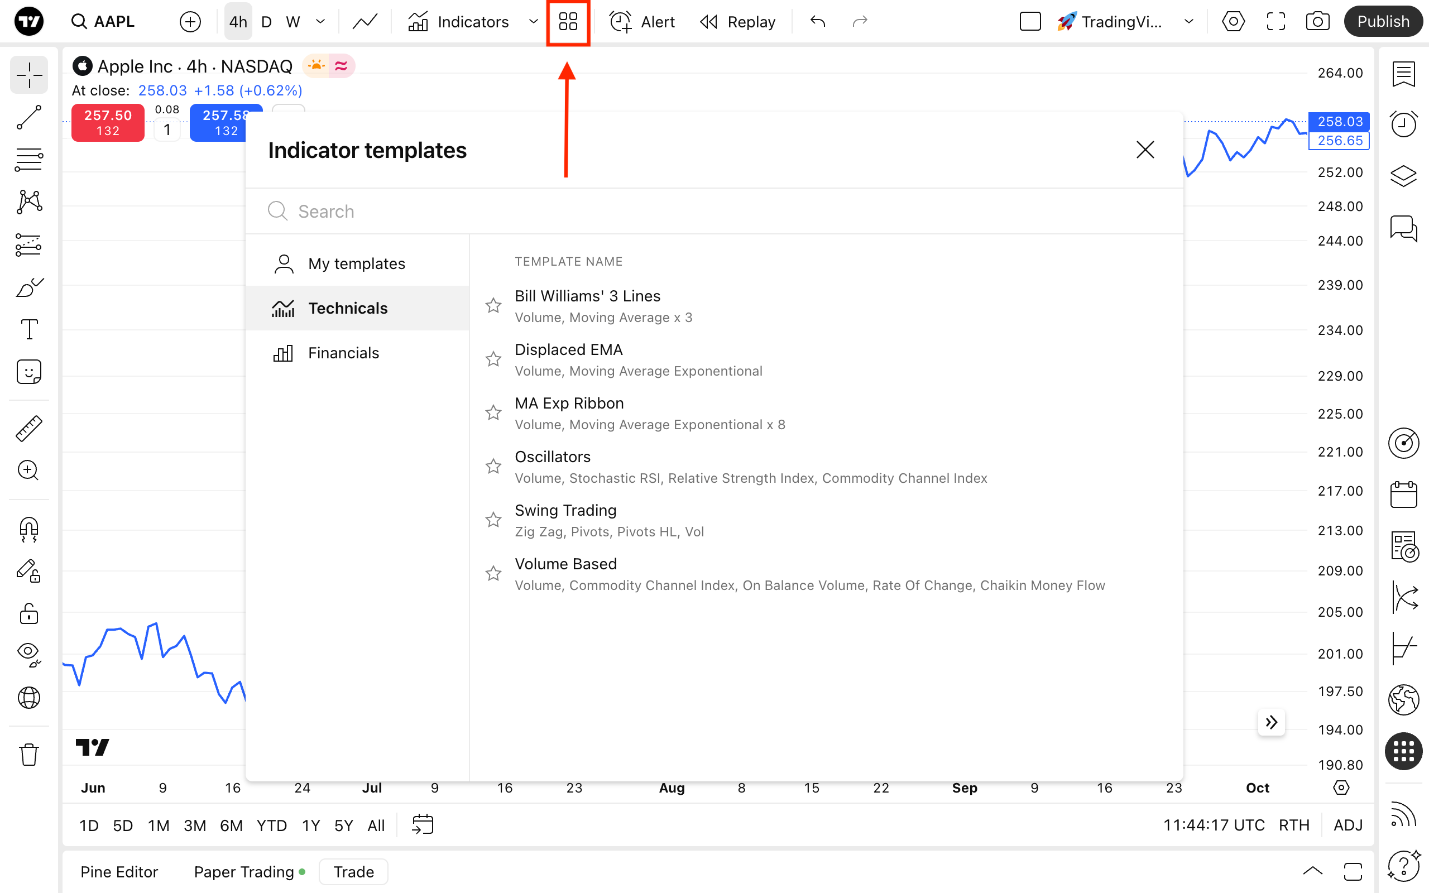
Task: Activate the zoom in tool
Action: (29, 470)
